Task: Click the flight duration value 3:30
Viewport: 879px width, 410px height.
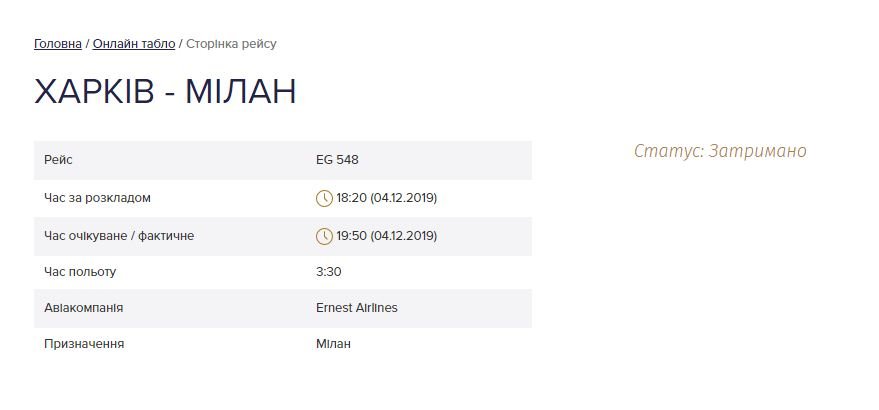Action: 329,272
